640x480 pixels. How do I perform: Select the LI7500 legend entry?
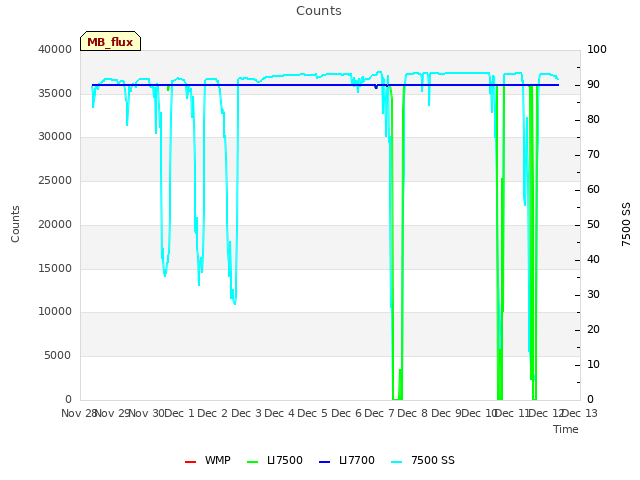click(275, 460)
